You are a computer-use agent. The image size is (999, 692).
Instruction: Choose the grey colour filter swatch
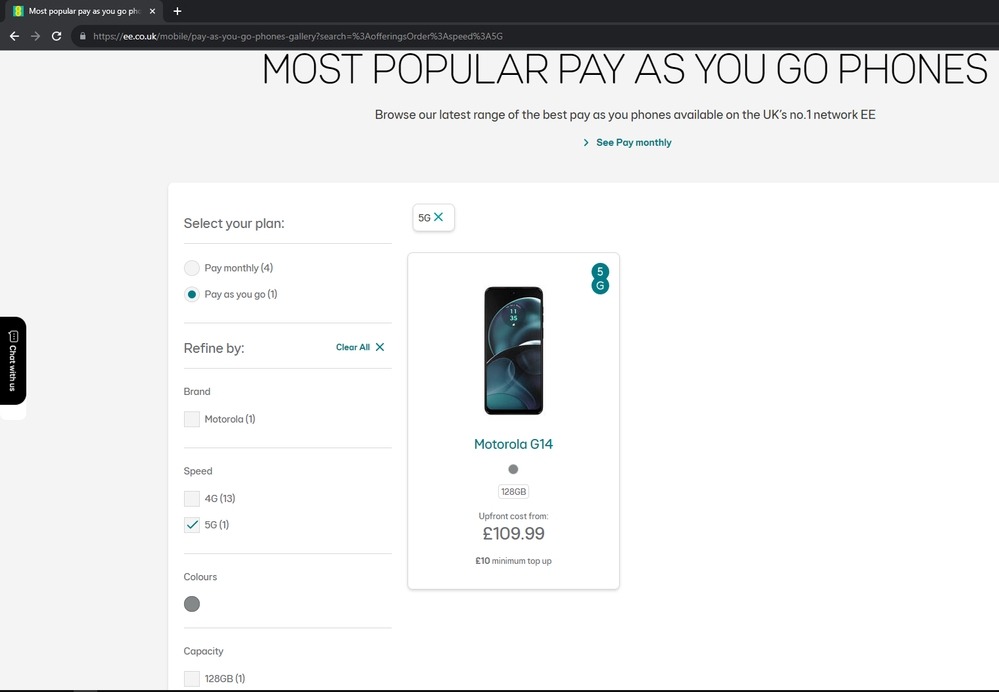click(192, 604)
